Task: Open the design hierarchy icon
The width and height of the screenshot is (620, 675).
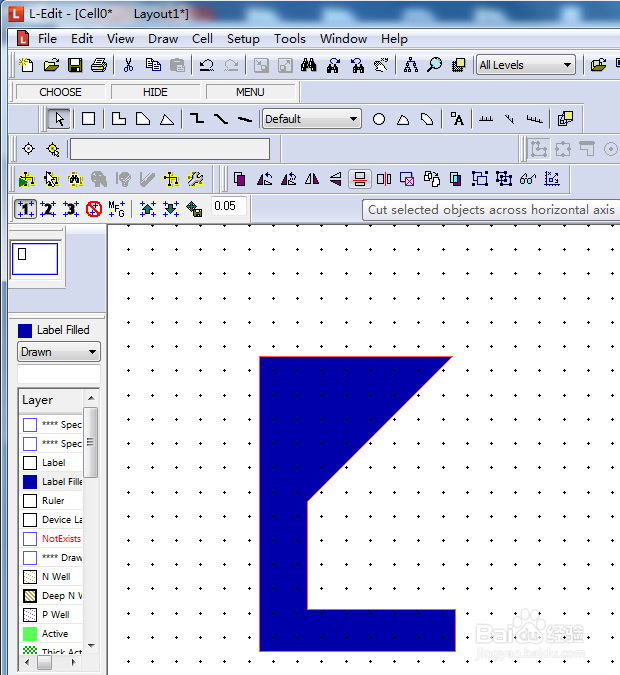Action: 410,65
